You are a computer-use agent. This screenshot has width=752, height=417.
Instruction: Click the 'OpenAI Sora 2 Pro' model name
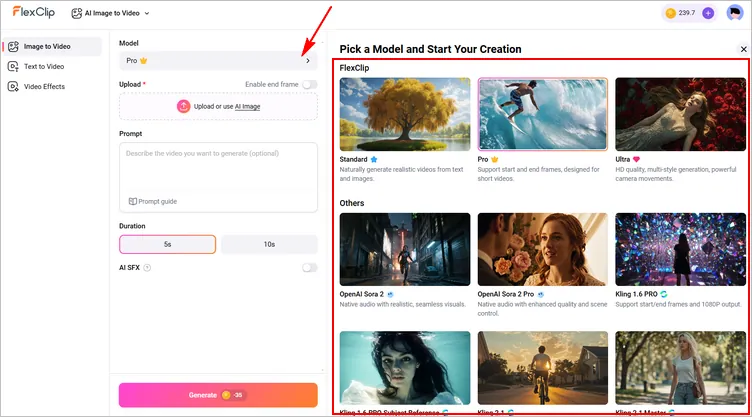point(505,294)
